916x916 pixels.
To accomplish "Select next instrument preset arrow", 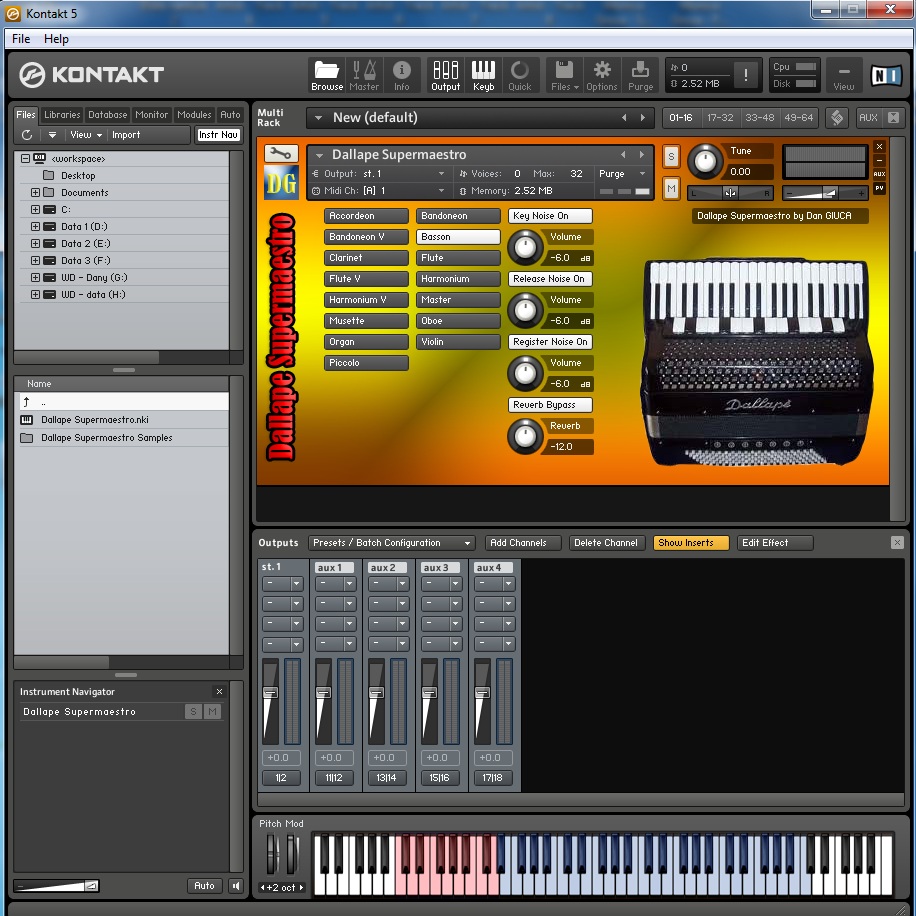I will pyautogui.click(x=641, y=155).
